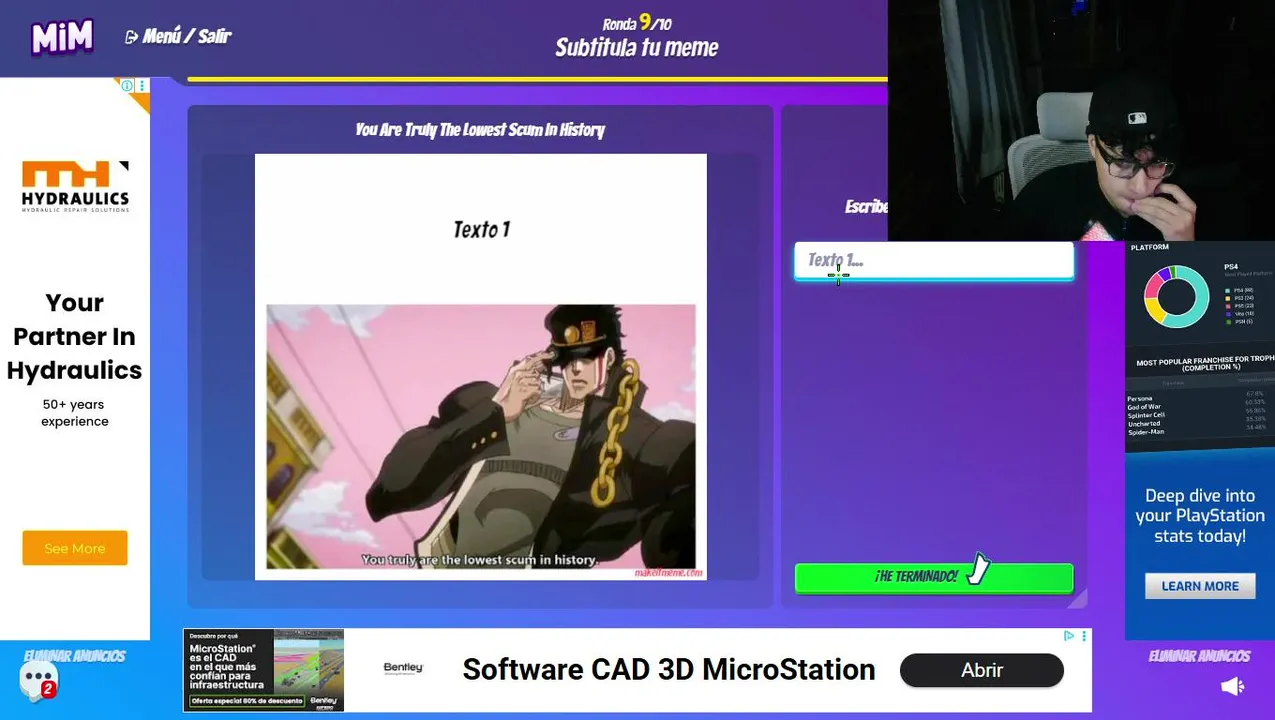
Task: Click the 50+ years experience text
Action: (75, 413)
